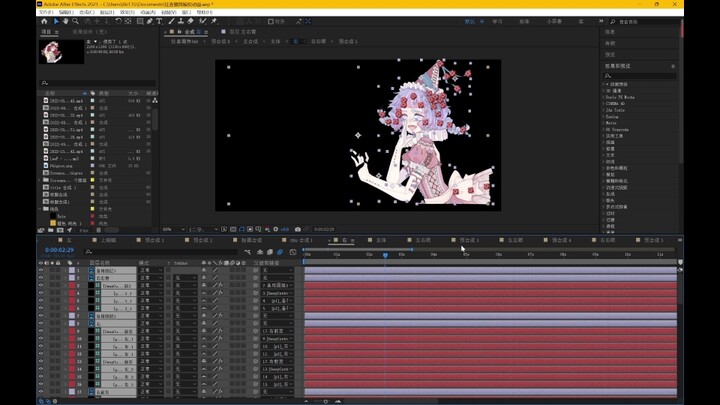The height and width of the screenshot is (405, 720).
Task: Select the Brush tool
Action: pyautogui.click(x=171, y=21)
